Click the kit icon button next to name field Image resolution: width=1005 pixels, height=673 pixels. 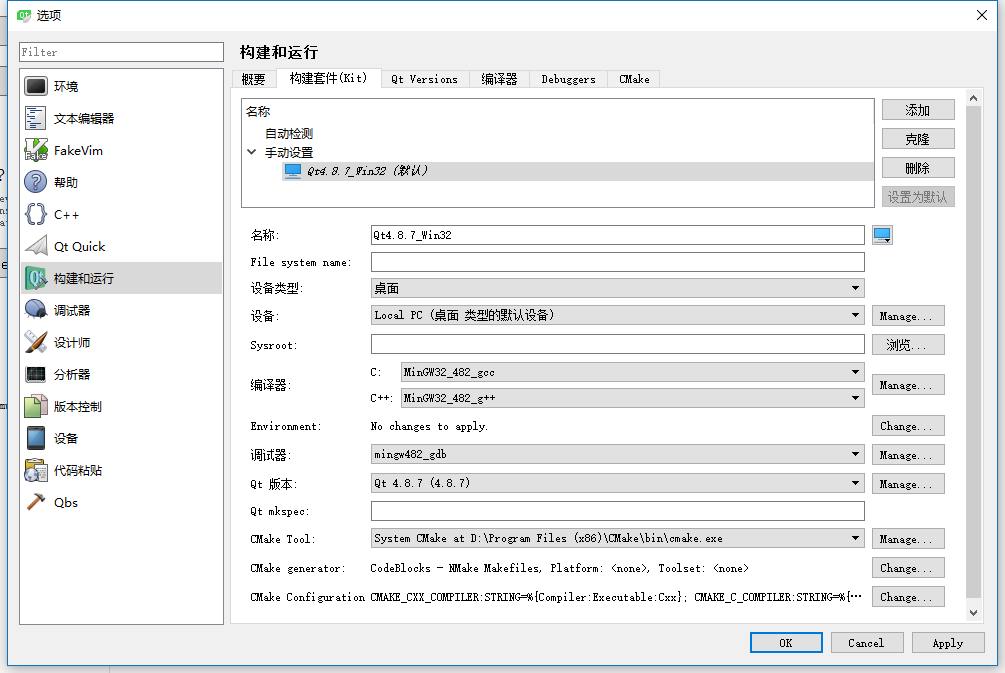coord(883,235)
